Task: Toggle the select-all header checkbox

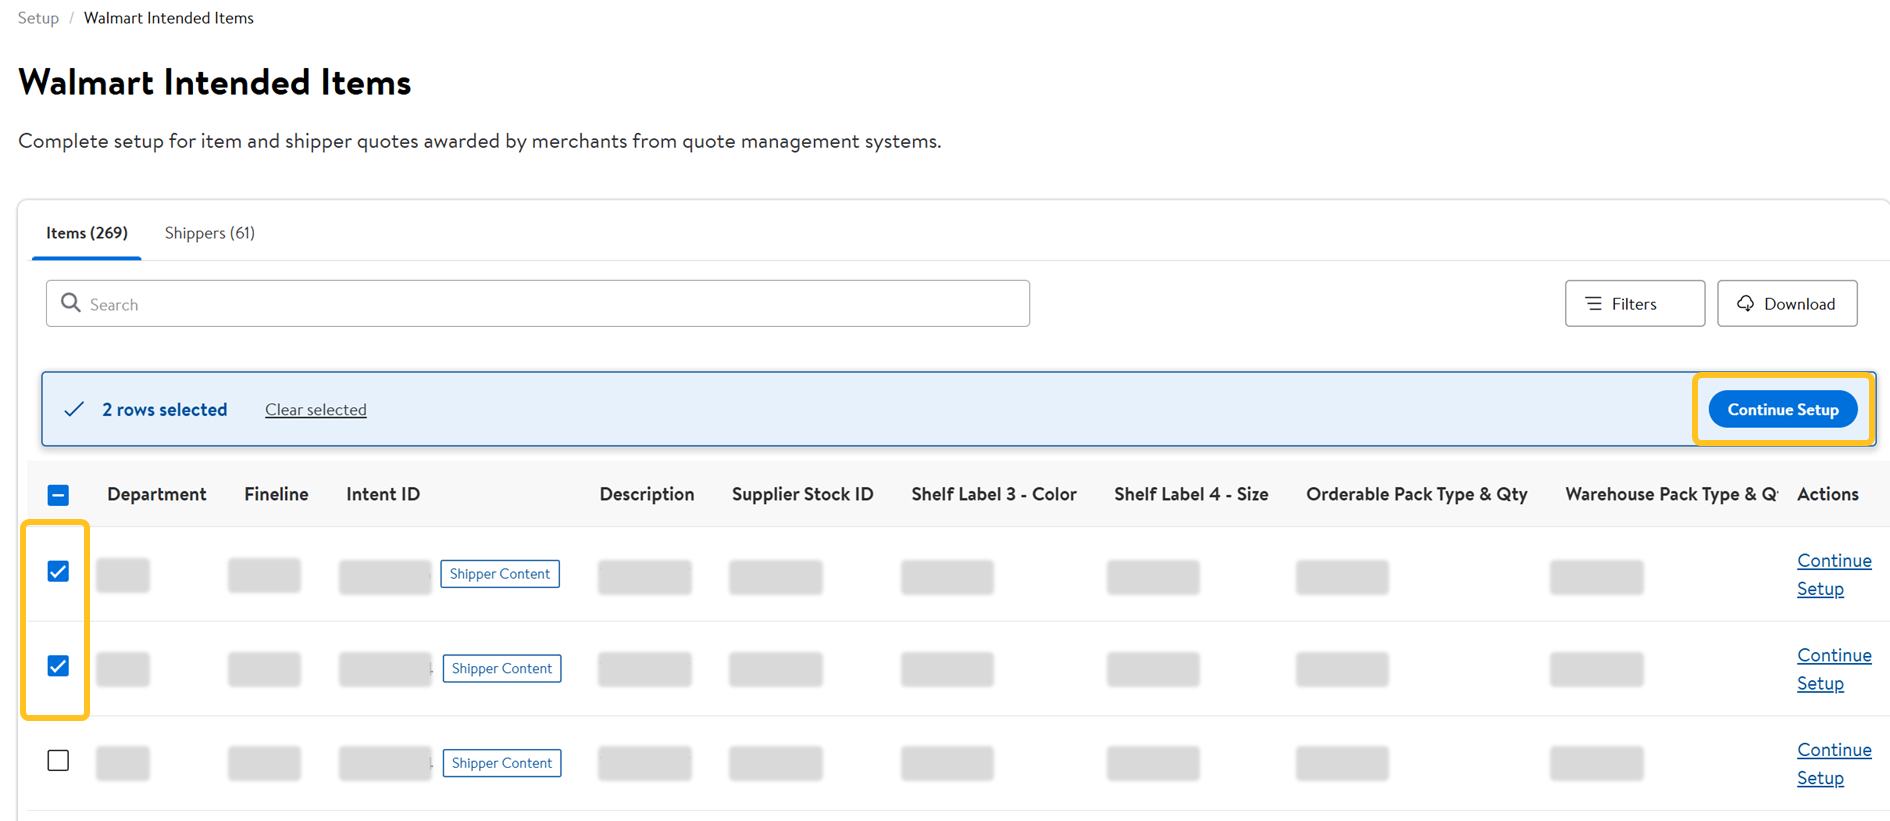Action: click(x=58, y=494)
